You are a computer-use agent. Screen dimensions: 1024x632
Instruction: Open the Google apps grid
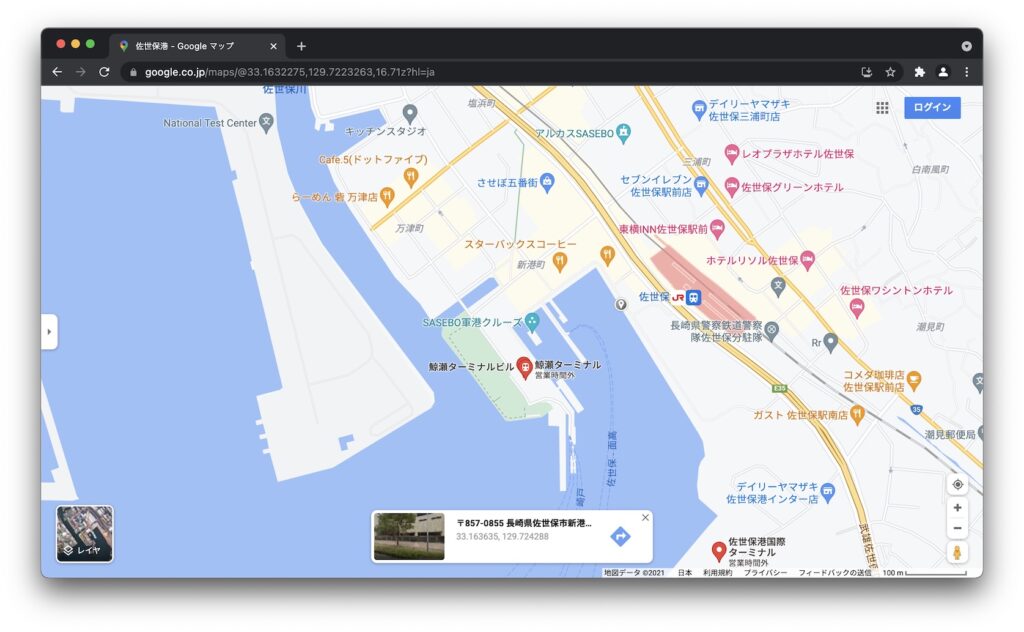click(882, 108)
